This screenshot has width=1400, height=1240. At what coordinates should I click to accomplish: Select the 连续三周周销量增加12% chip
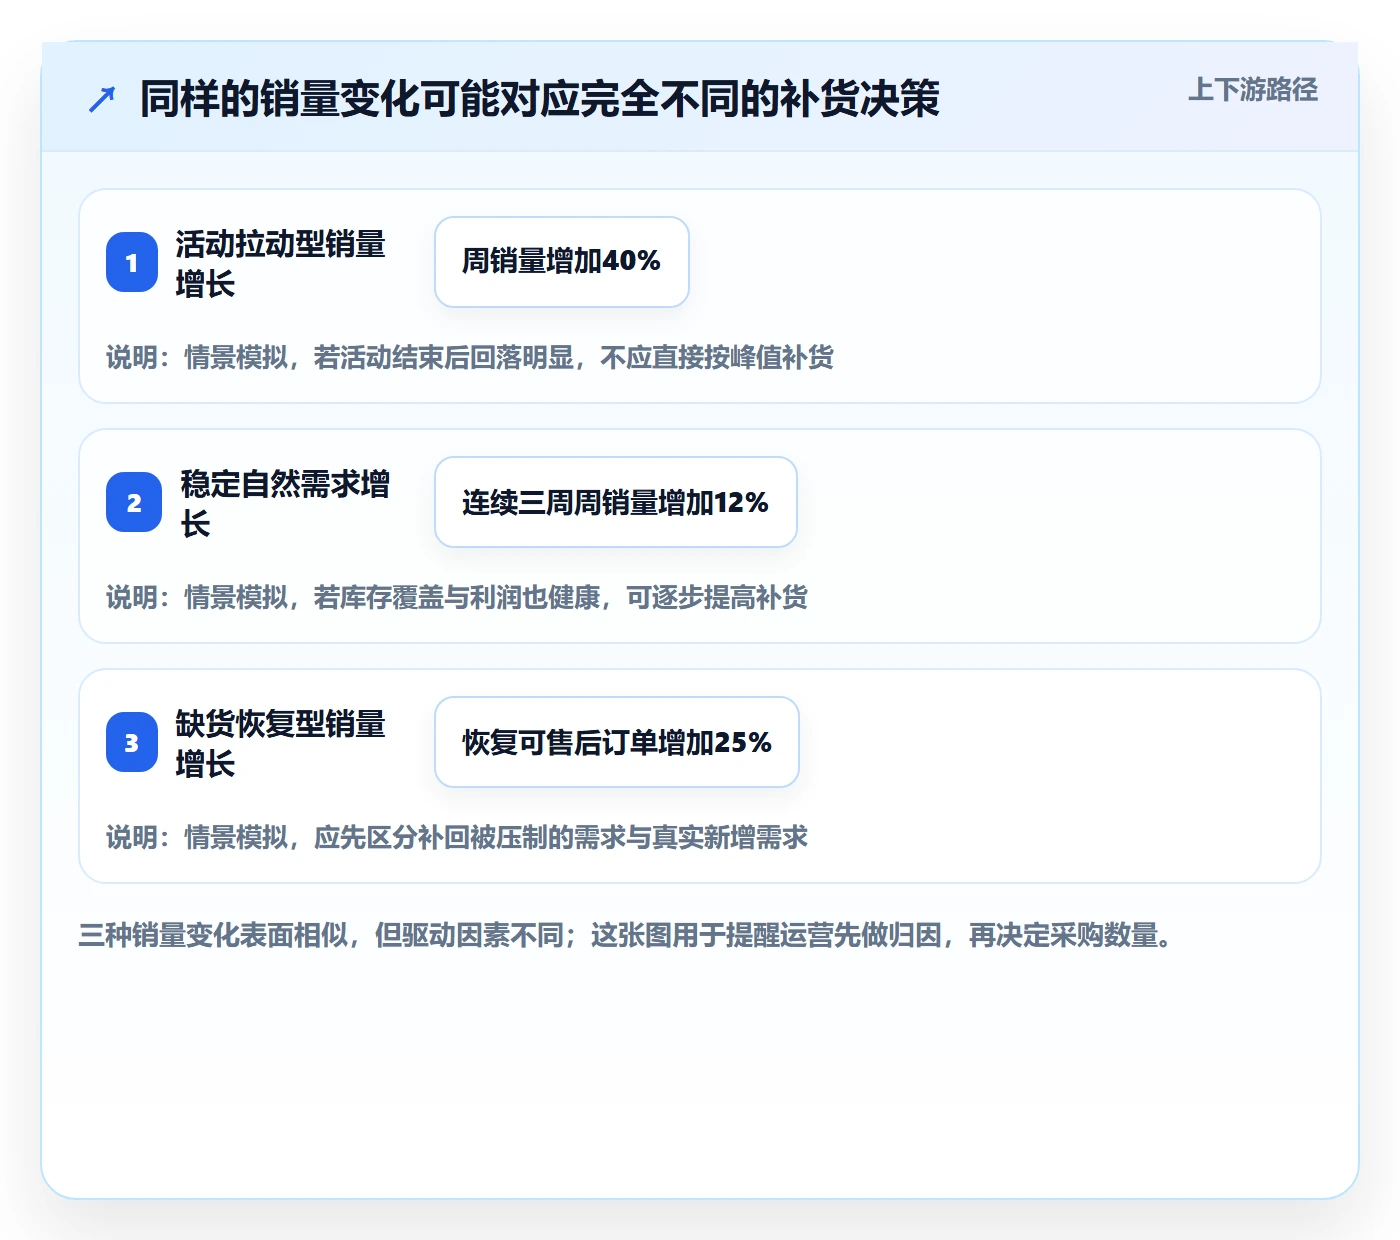(x=616, y=502)
